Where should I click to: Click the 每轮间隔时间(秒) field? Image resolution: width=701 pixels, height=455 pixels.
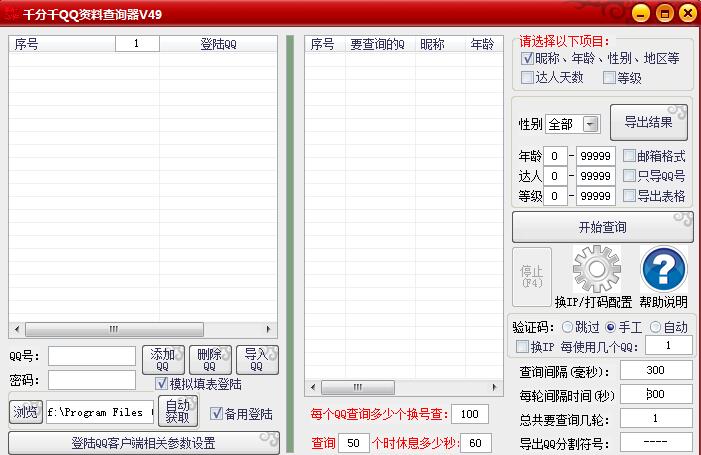point(656,394)
